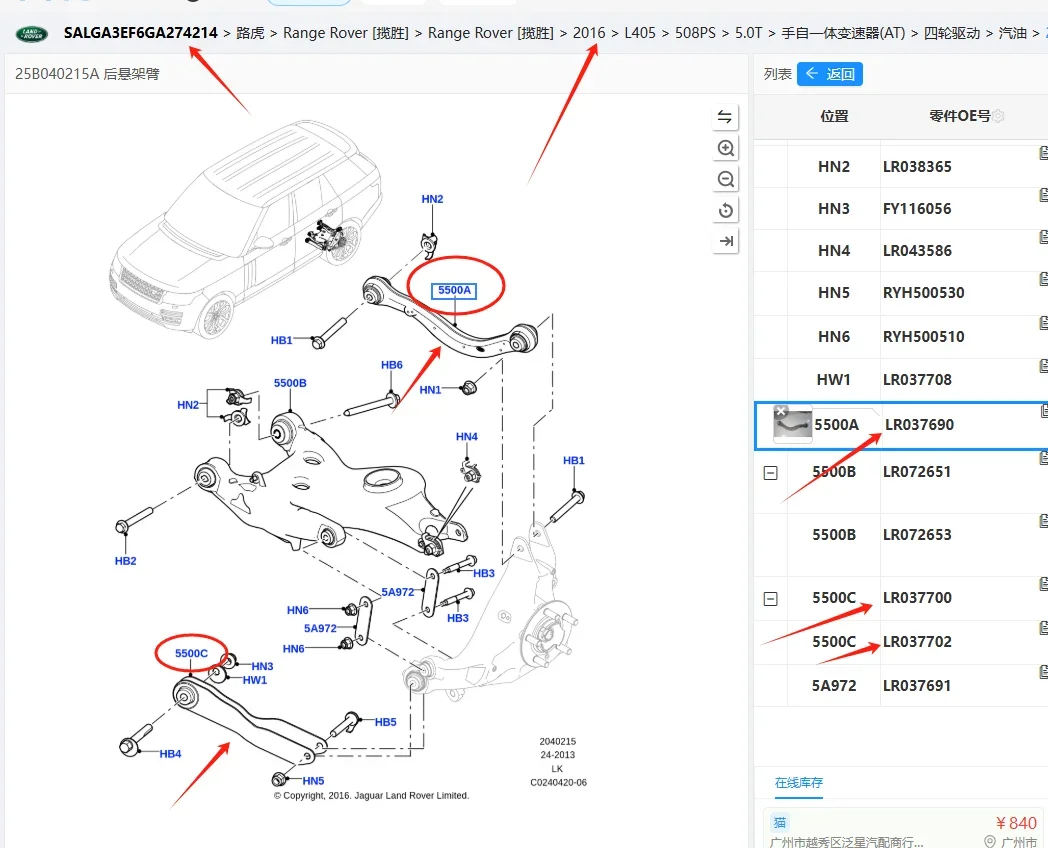Go back with the 返回 button
1048x848 pixels.
pos(829,74)
